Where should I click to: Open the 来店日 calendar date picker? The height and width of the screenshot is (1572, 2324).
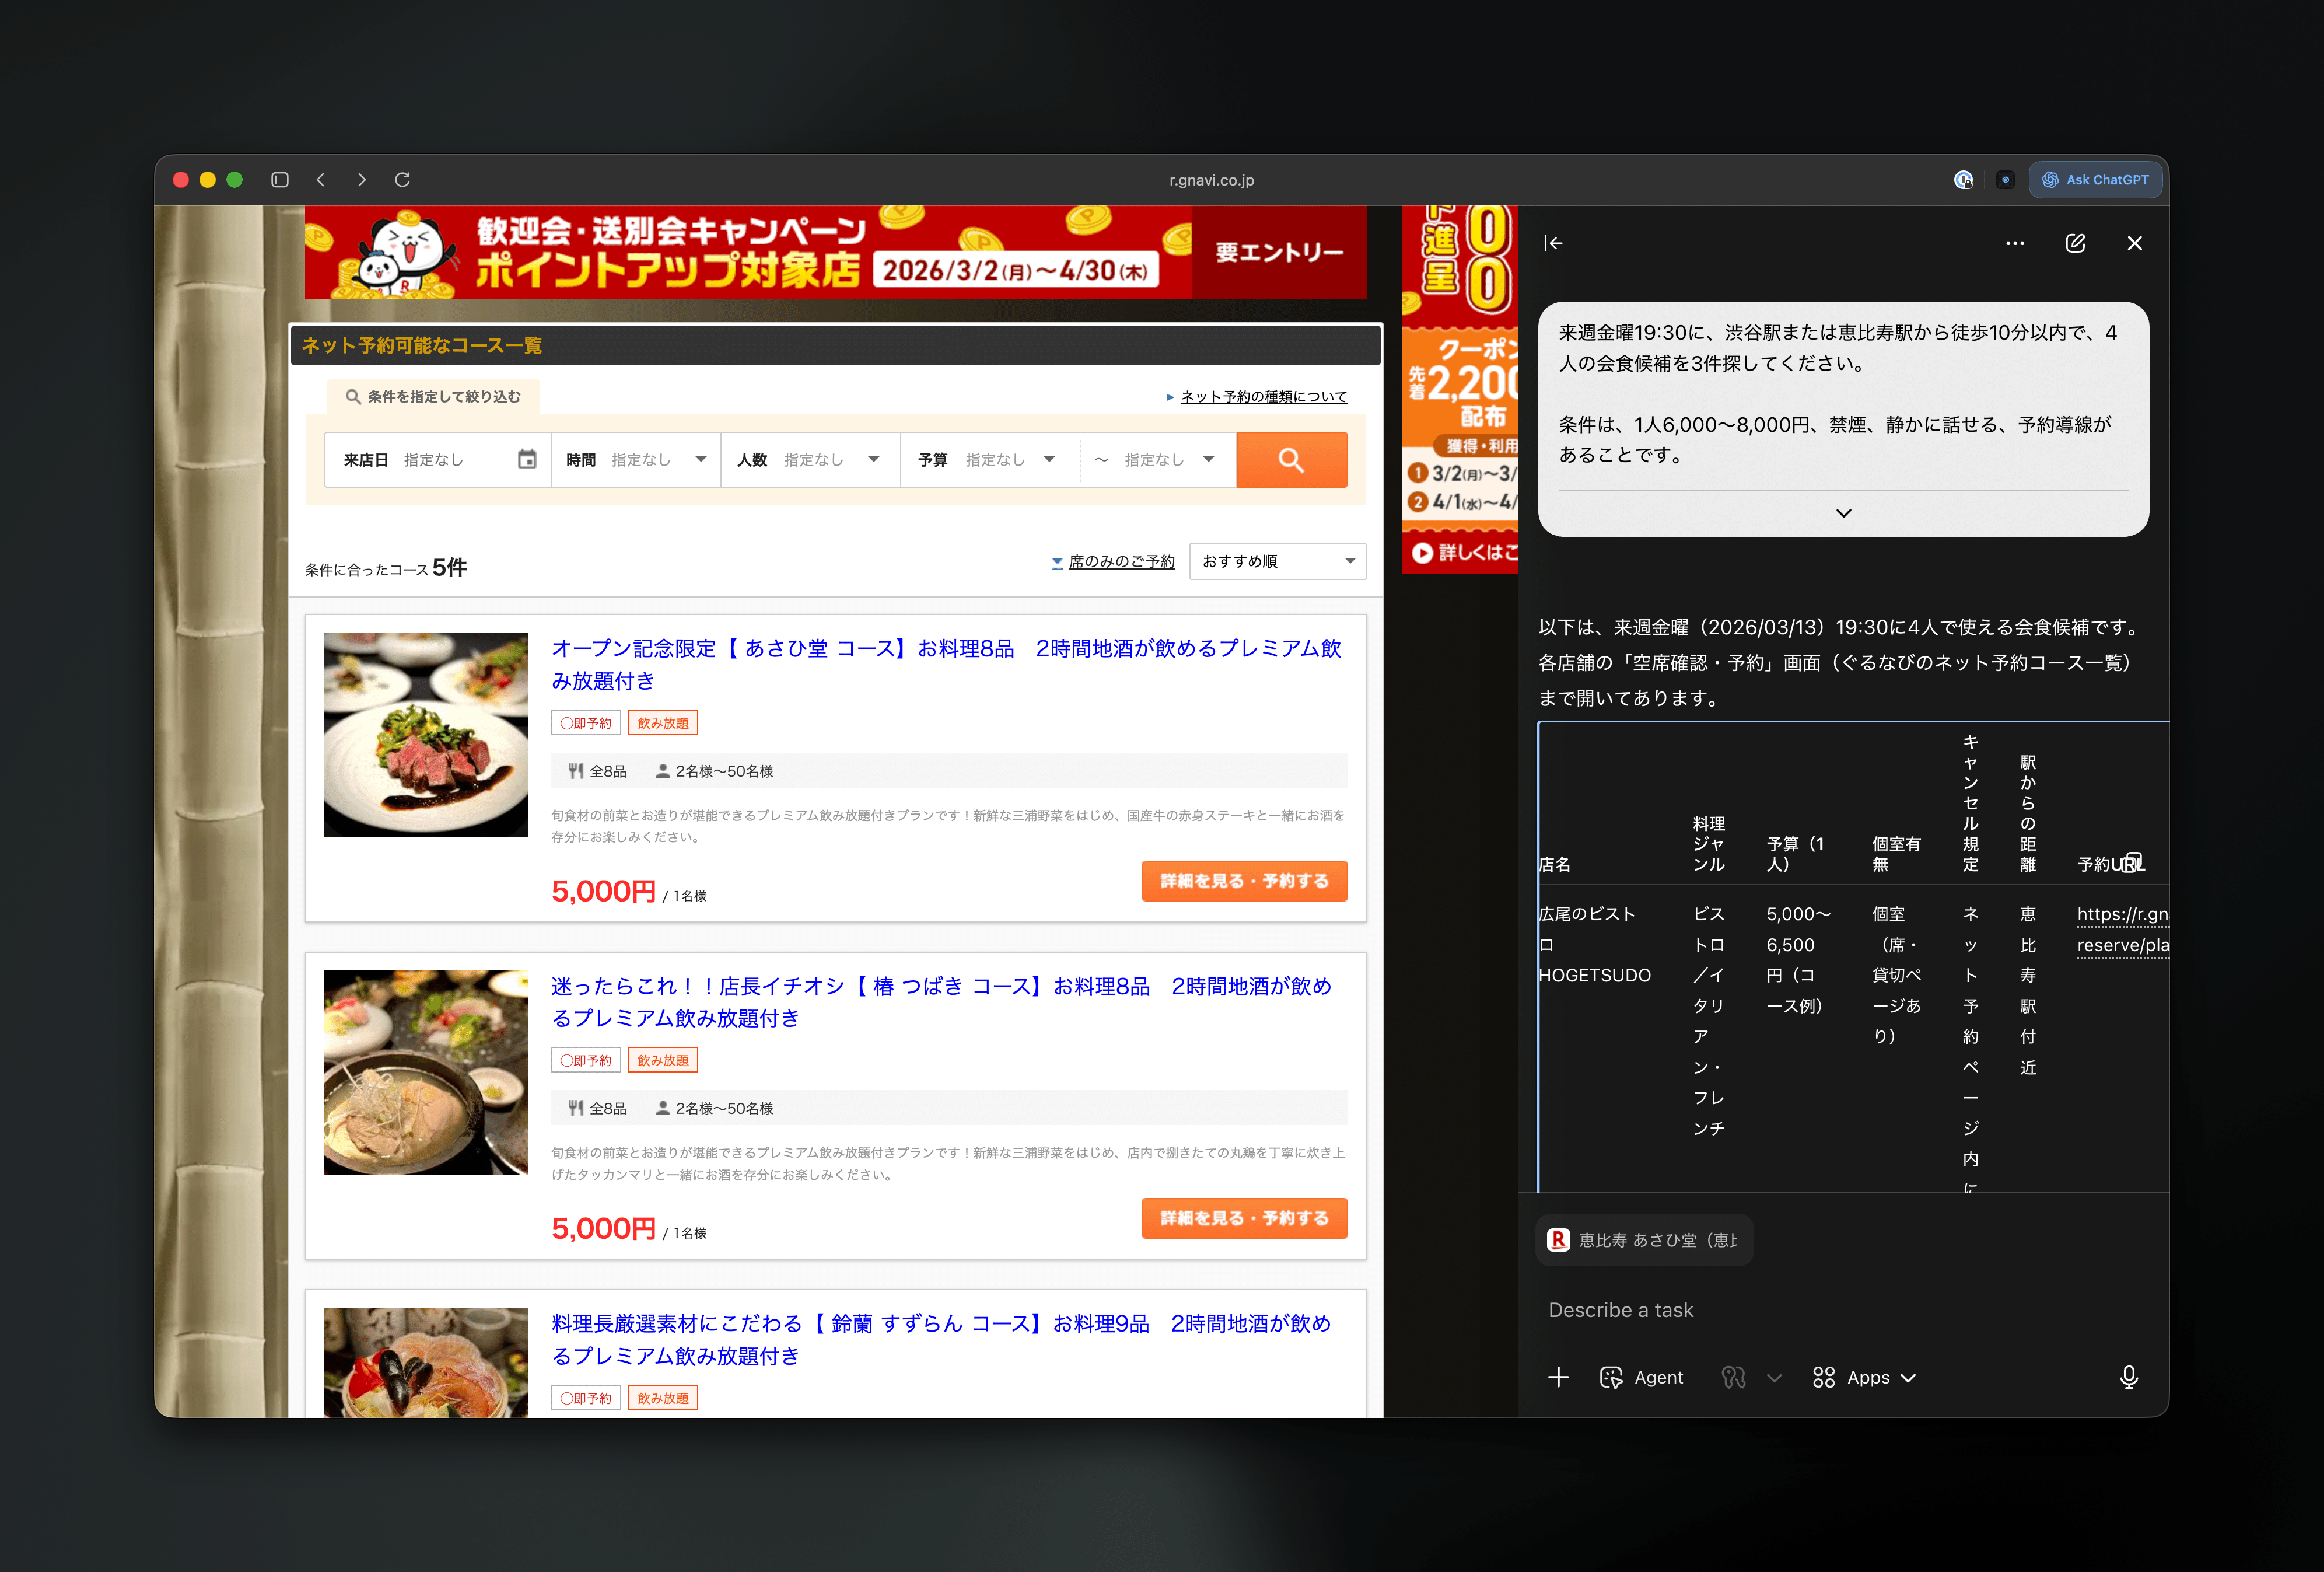click(526, 460)
